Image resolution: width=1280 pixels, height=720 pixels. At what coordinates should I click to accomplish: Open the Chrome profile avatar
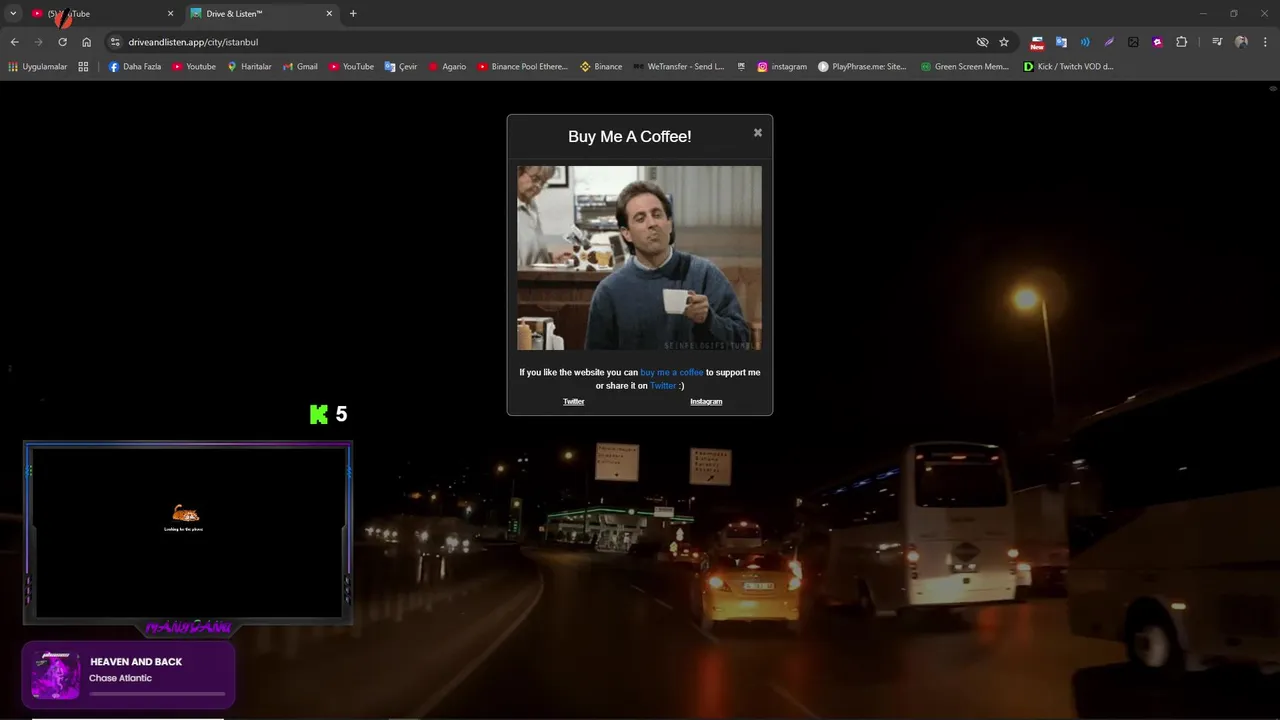[1241, 42]
